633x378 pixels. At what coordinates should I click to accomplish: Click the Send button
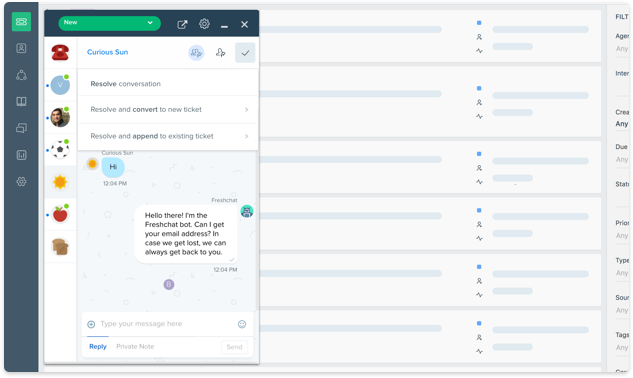click(234, 347)
